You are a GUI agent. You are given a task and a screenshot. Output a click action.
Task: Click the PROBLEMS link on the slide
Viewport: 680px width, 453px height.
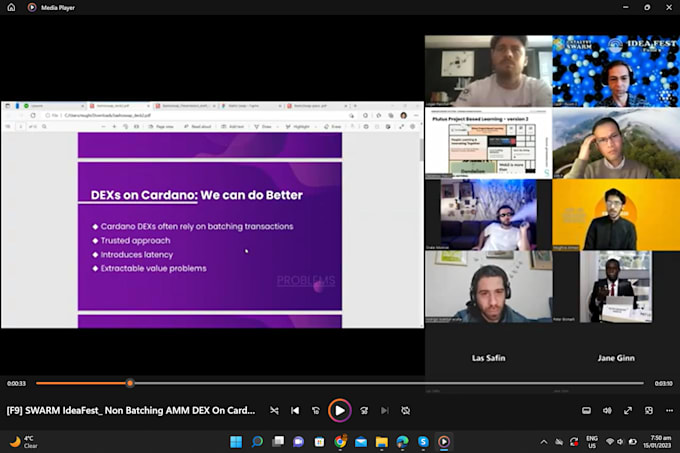click(306, 281)
